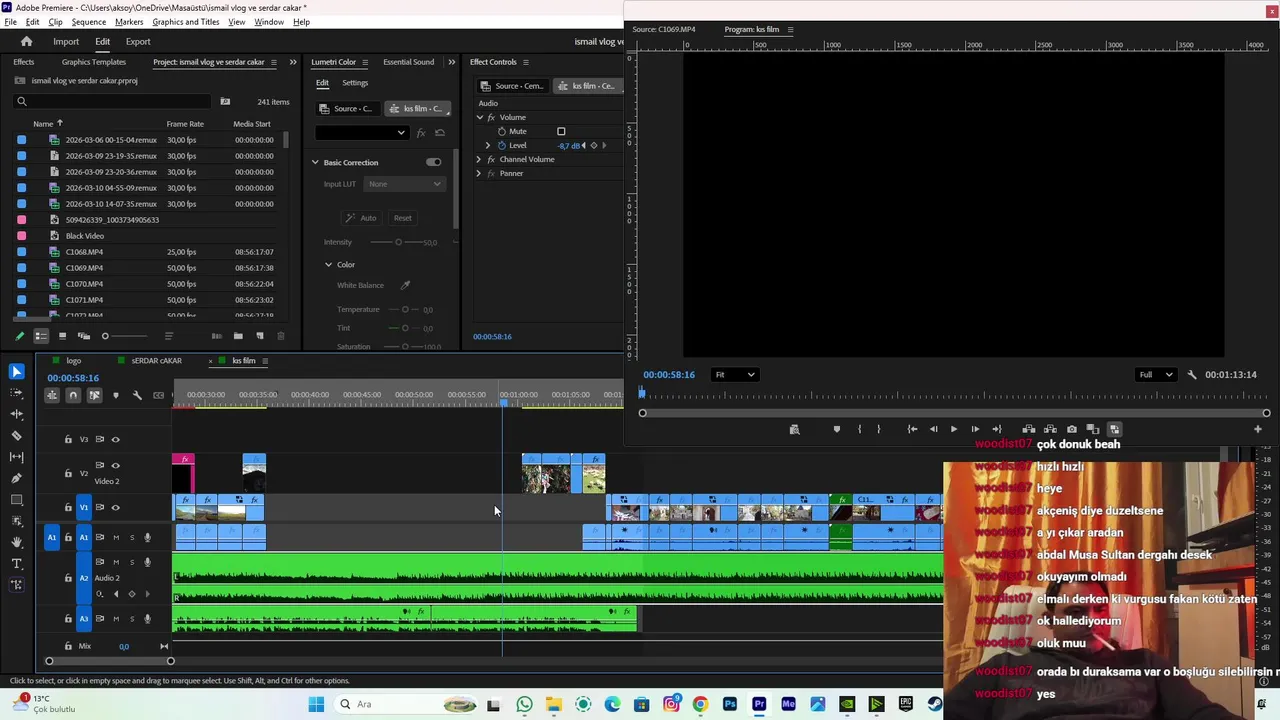Add a marker in the timeline

point(115,395)
